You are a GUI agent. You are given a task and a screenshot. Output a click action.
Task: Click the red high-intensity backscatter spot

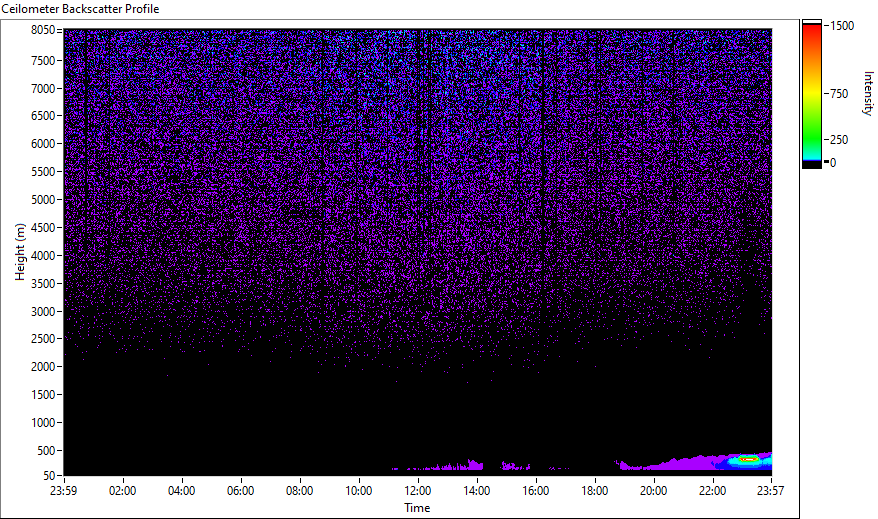pyautogui.click(x=749, y=459)
